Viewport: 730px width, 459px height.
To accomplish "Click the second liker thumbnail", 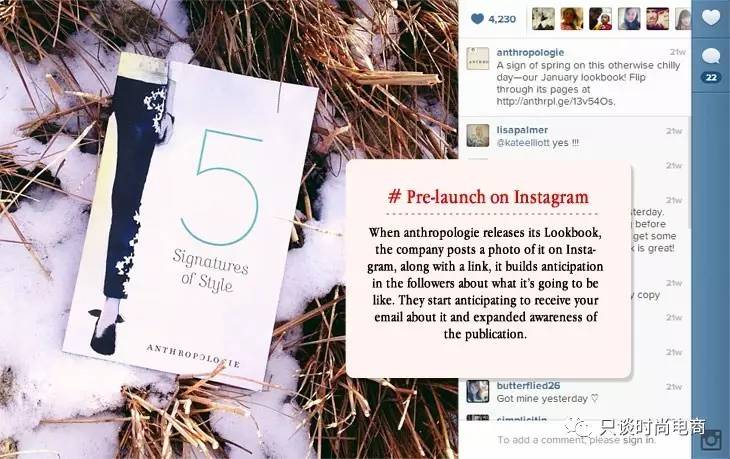I will pyautogui.click(x=572, y=19).
